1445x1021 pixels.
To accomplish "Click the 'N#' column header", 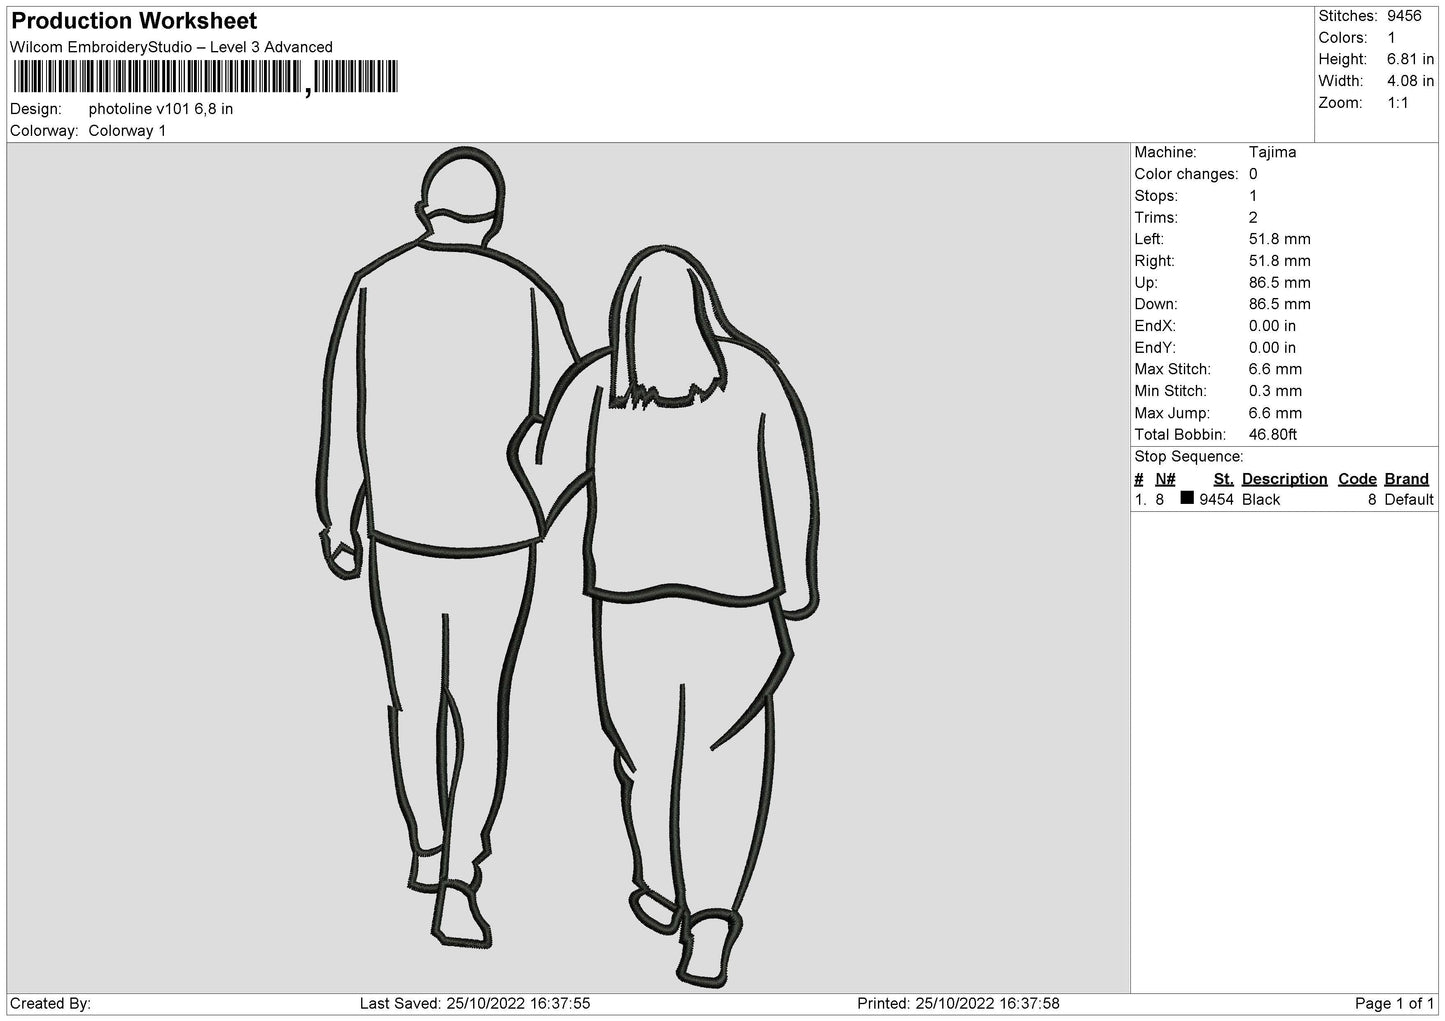I will (x=1165, y=479).
